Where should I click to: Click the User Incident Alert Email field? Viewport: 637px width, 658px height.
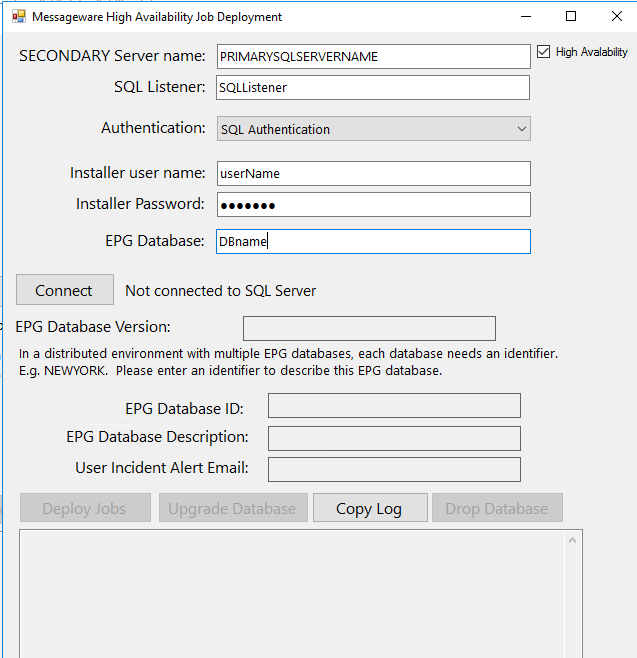(394, 470)
